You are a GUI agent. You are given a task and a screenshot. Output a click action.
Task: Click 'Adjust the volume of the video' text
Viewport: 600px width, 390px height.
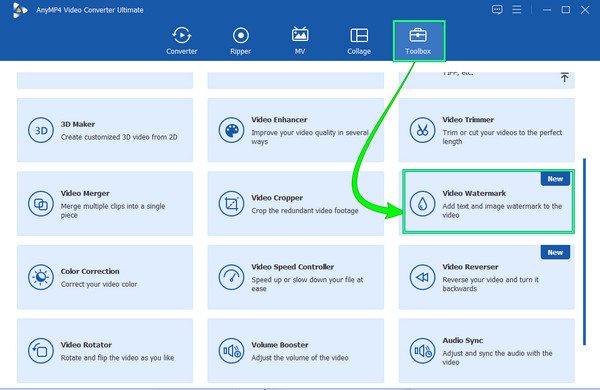(x=300, y=357)
